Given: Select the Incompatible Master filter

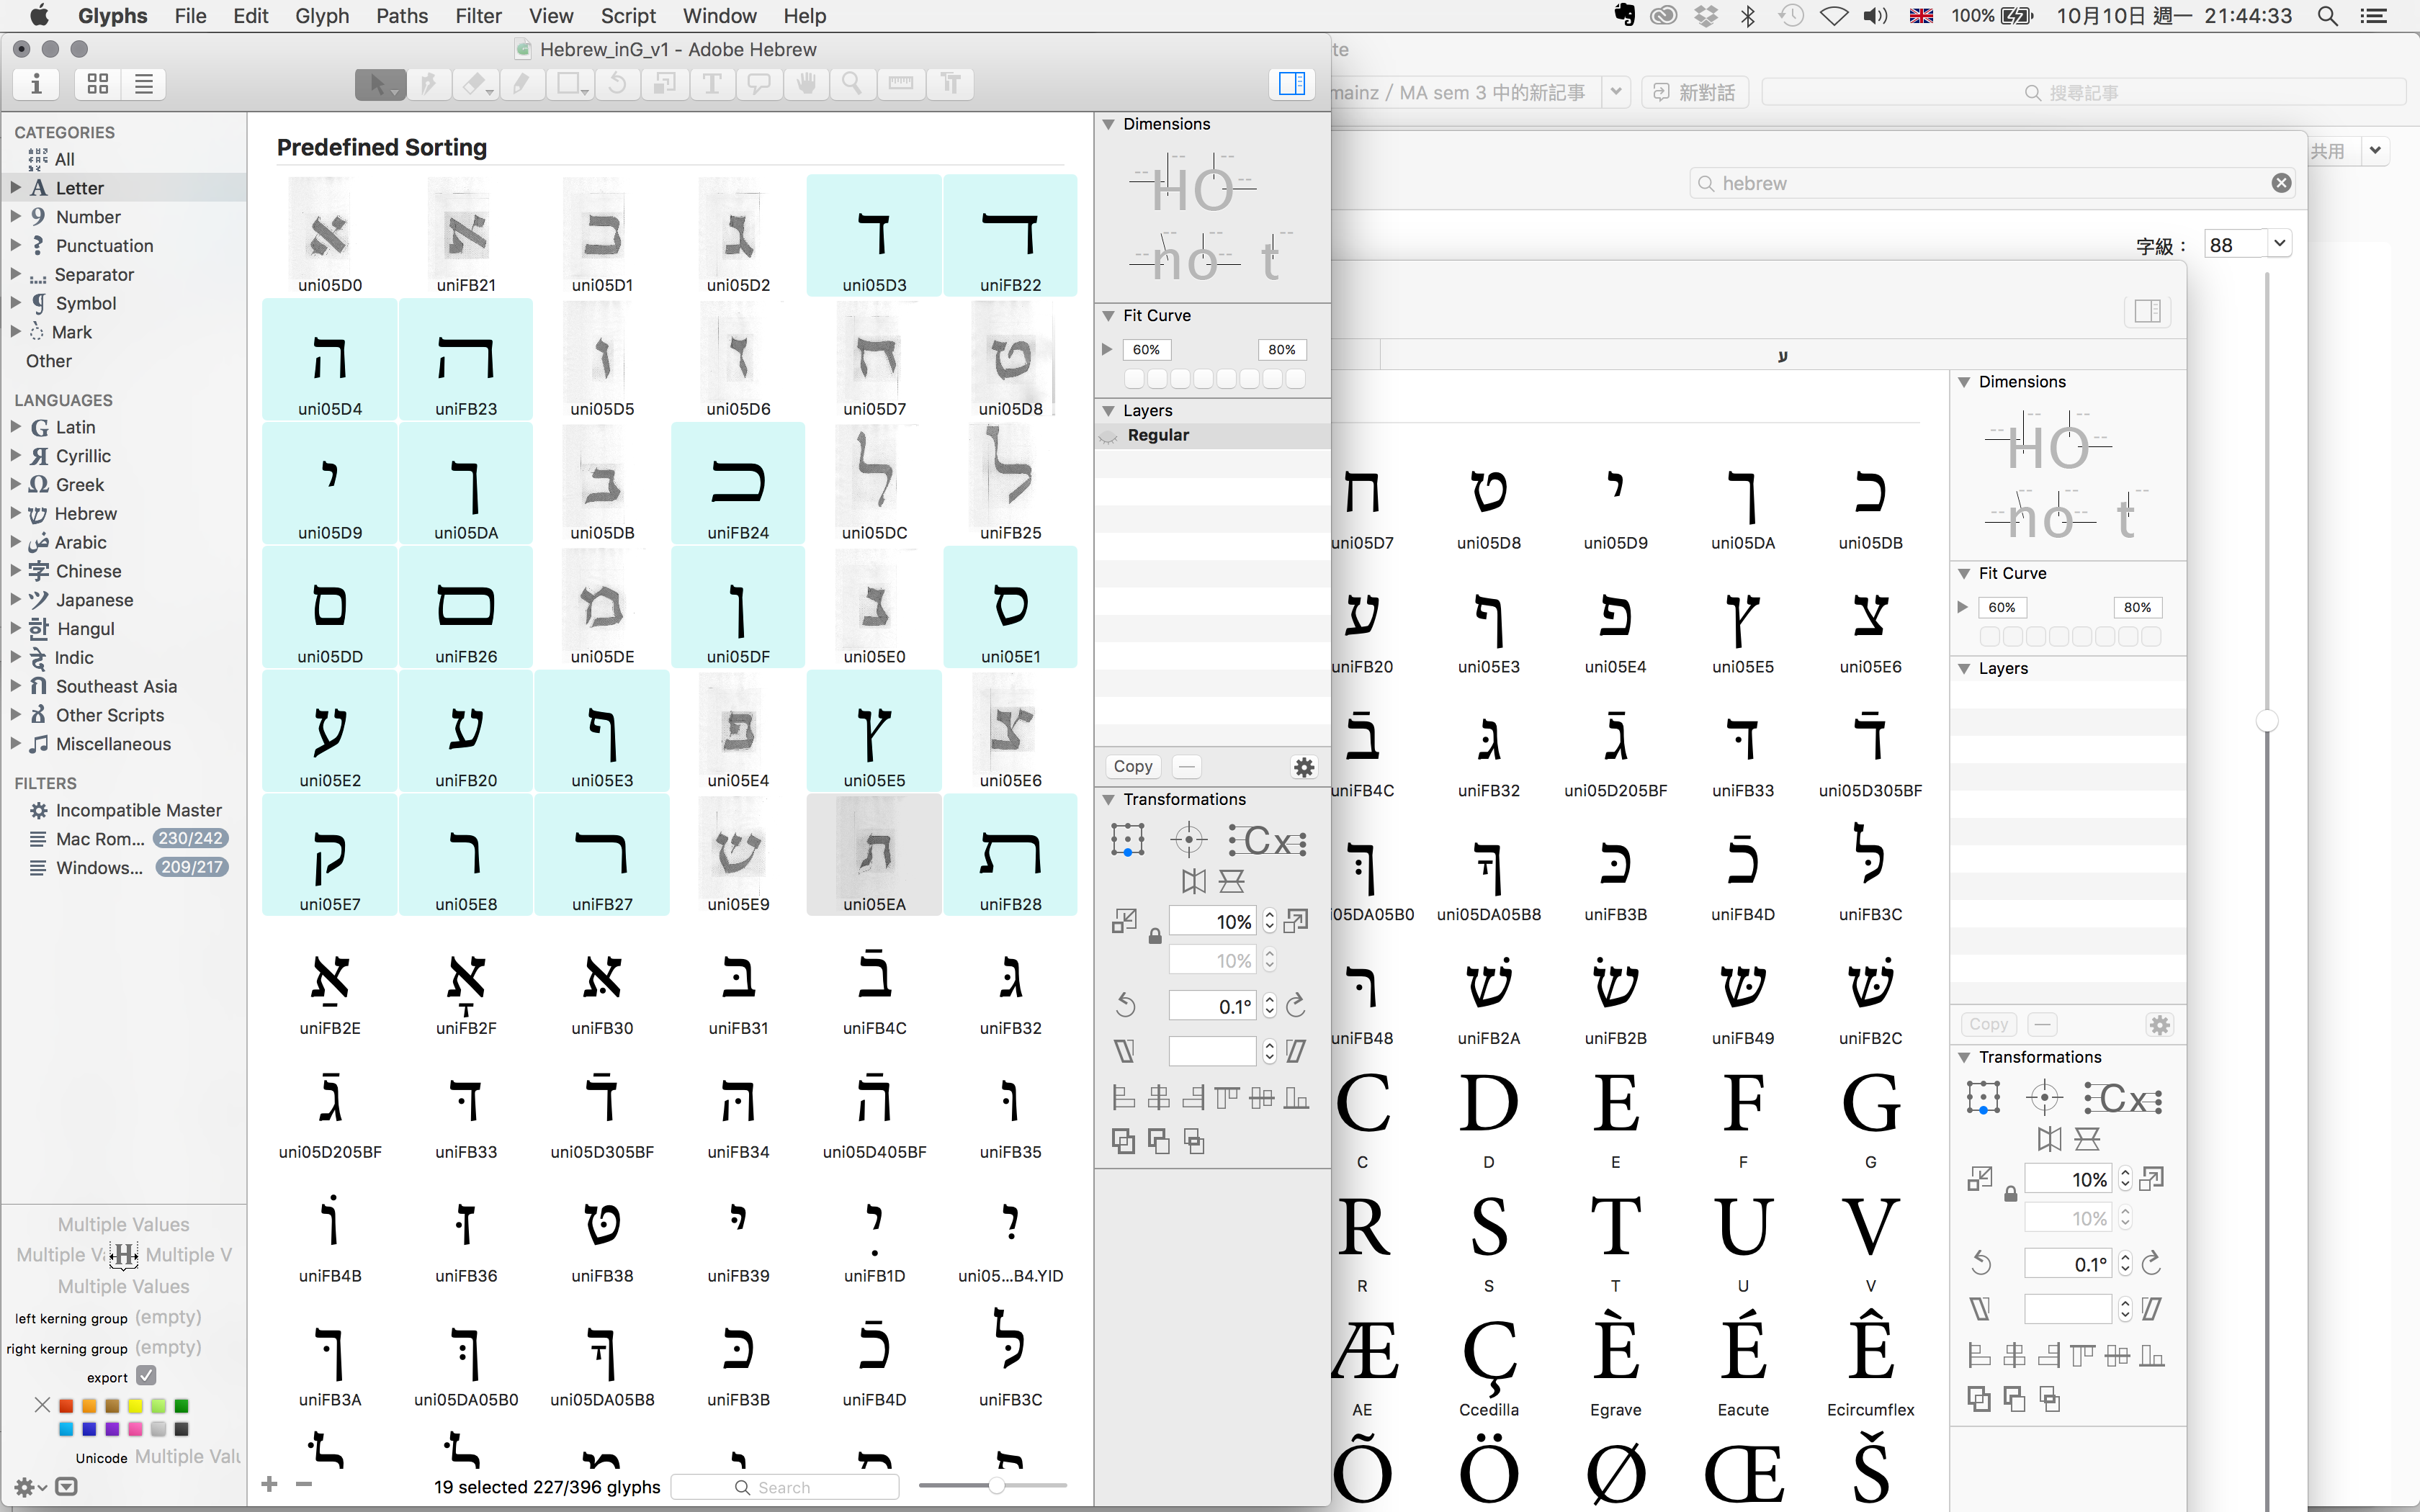Looking at the screenshot, I should tap(138, 810).
